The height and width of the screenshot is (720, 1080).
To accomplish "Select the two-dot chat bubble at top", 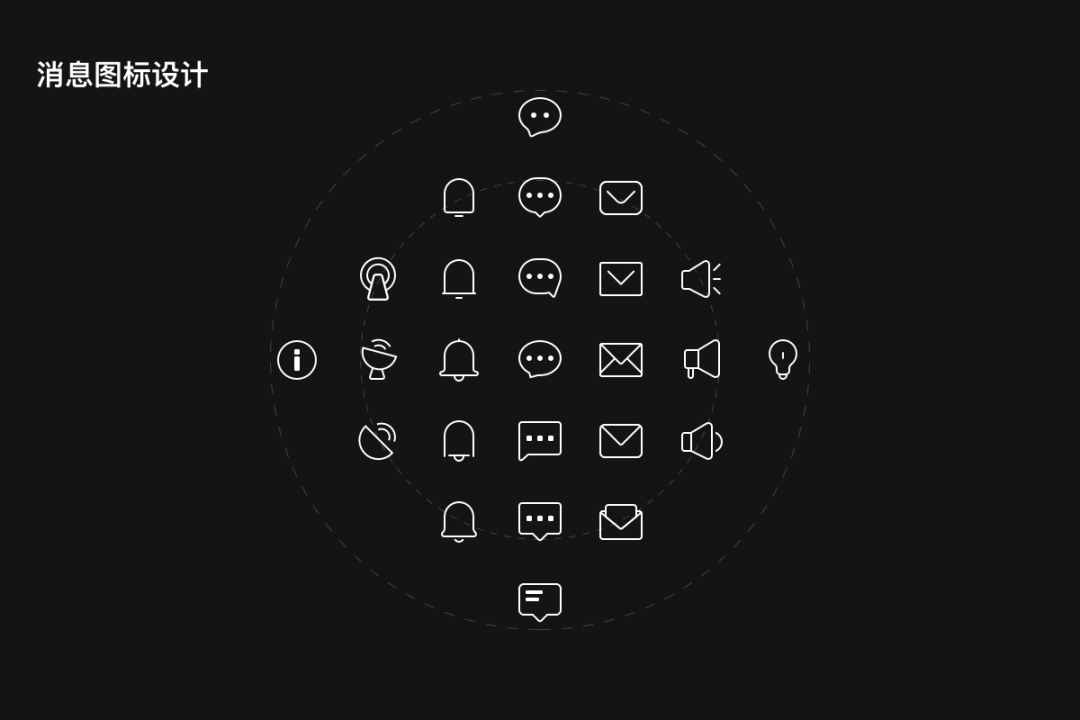I will point(540,117).
